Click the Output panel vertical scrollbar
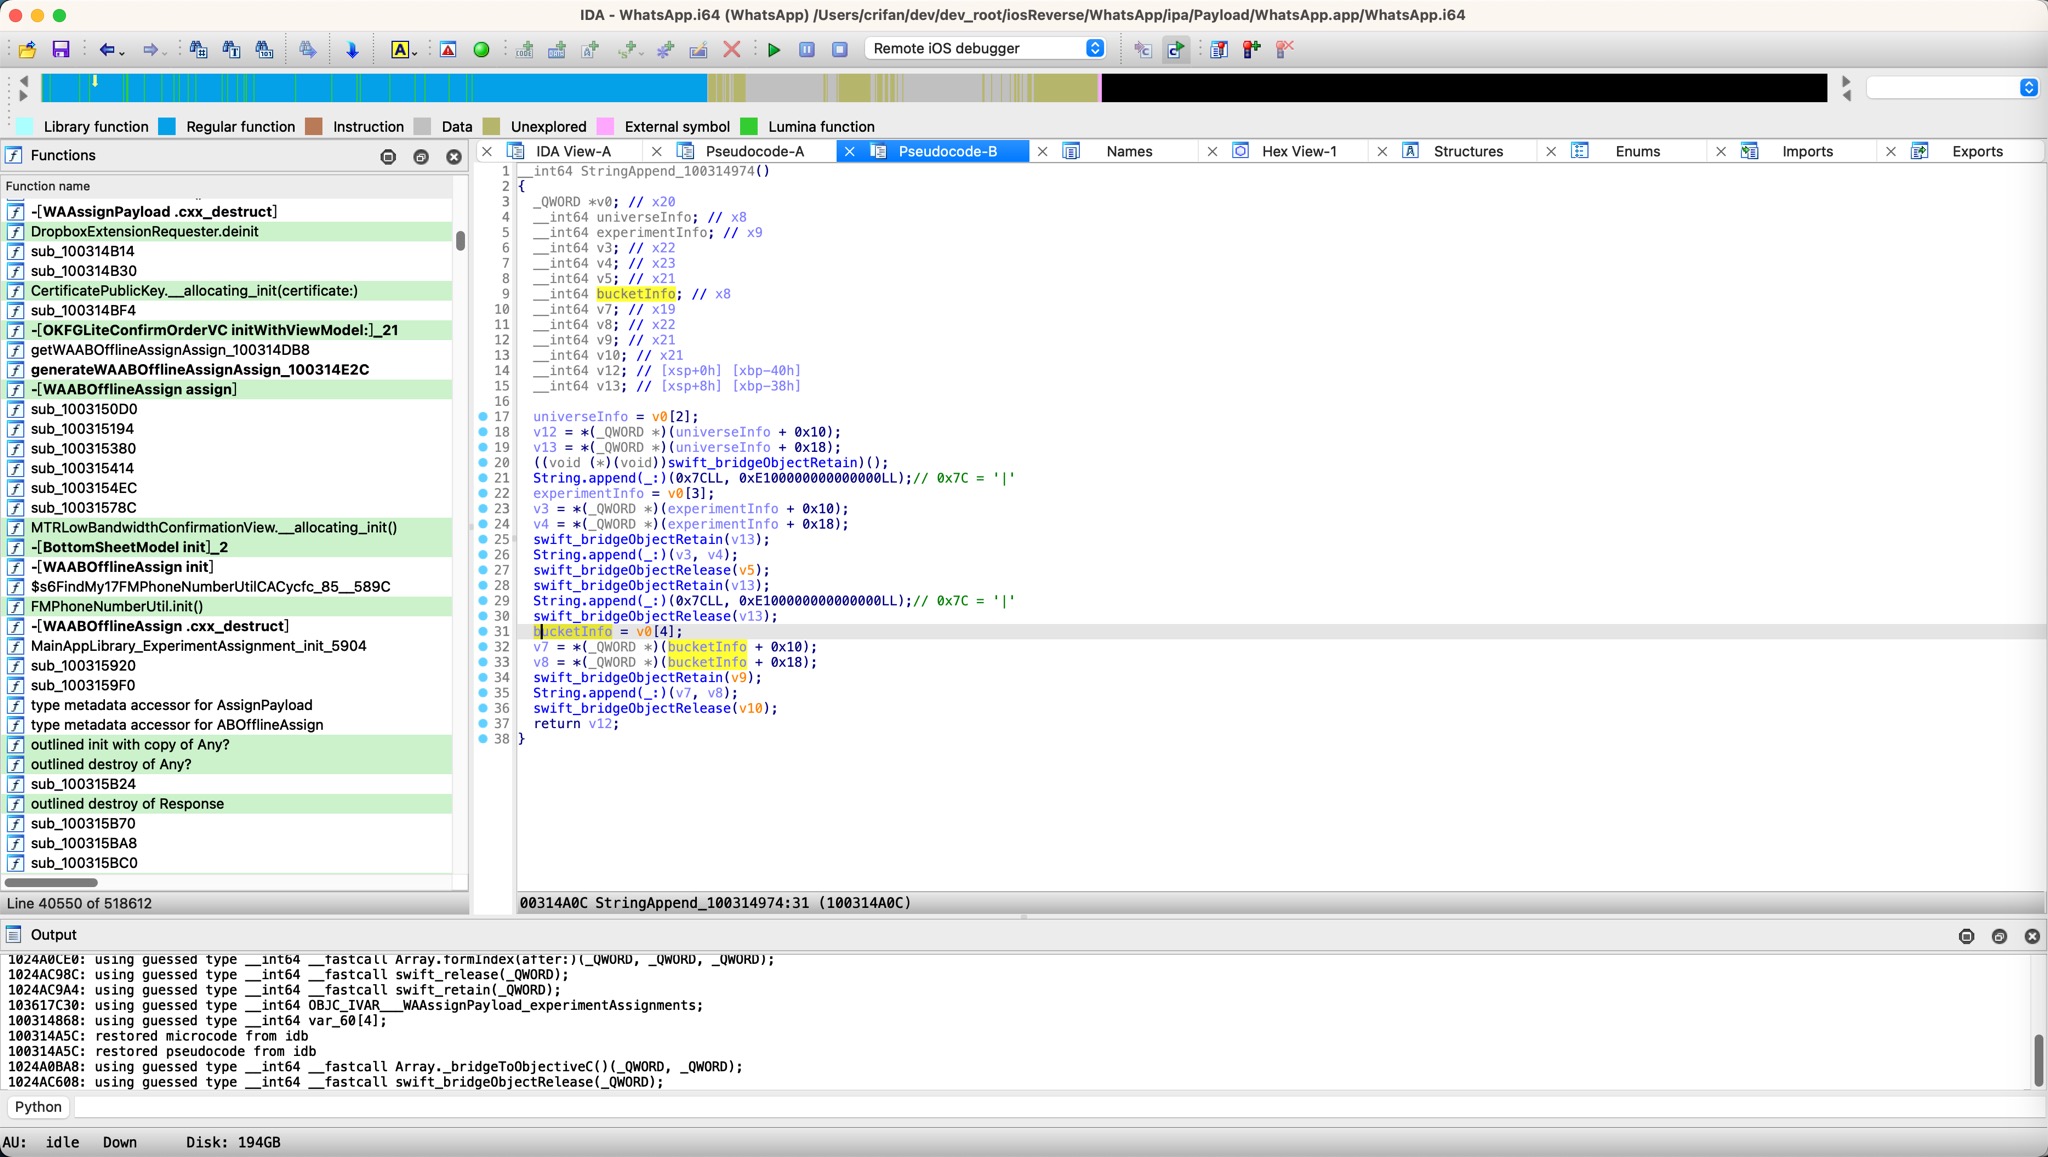This screenshot has width=2048, height=1157. click(x=2038, y=1060)
